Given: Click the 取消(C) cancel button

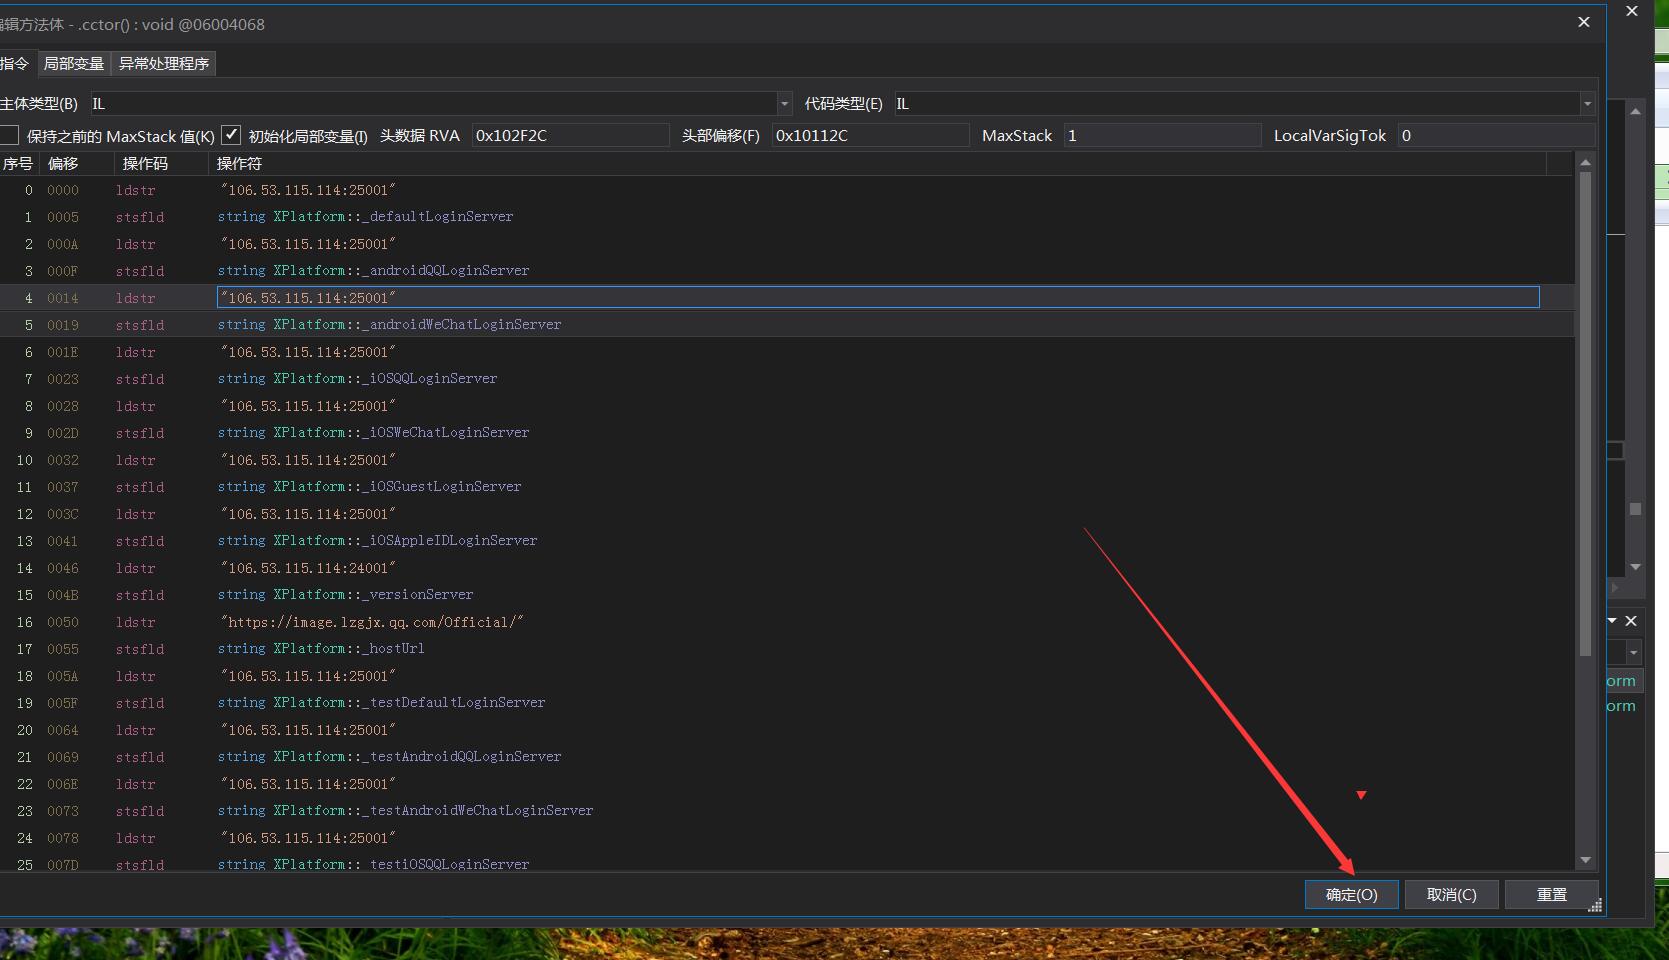Looking at the screenshot, I should tap(1451, 895).
